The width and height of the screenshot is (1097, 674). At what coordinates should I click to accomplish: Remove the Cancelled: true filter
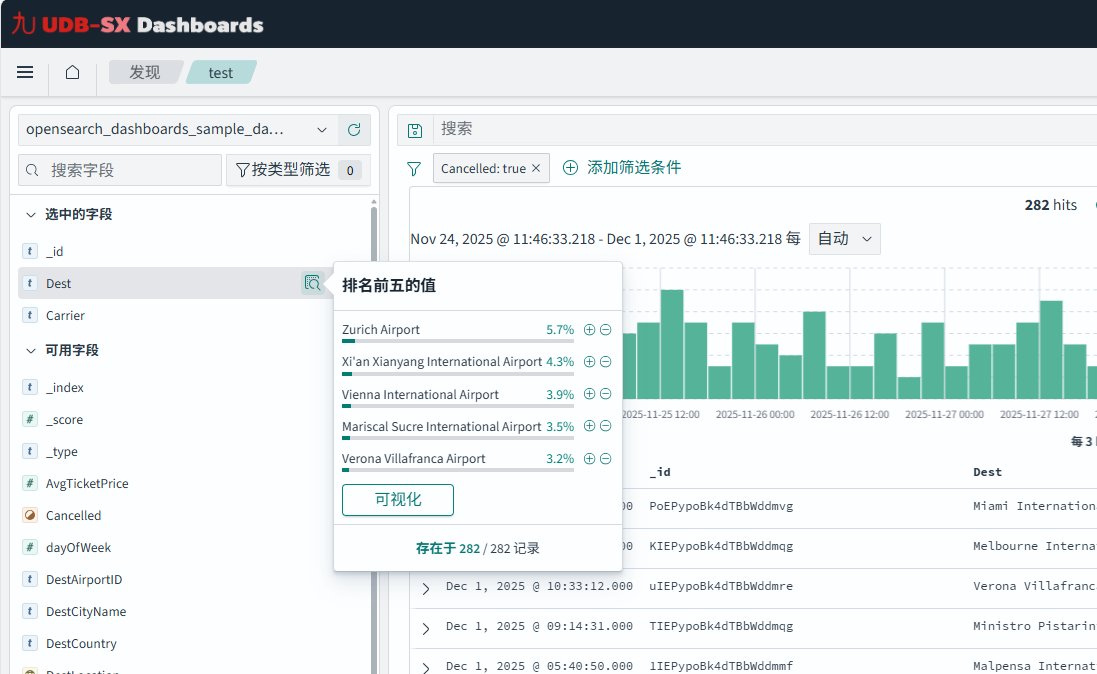click(536, 169)
